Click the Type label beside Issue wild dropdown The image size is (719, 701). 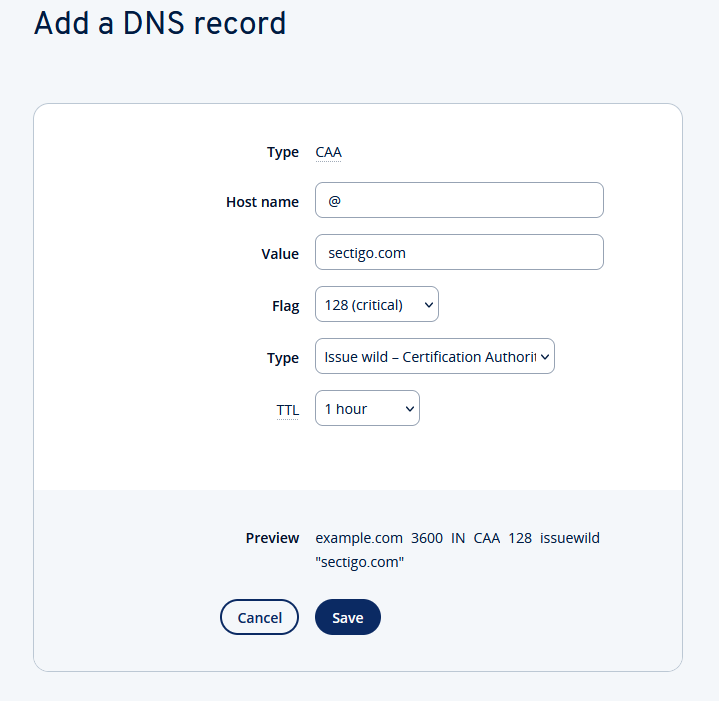pos(283,358)
